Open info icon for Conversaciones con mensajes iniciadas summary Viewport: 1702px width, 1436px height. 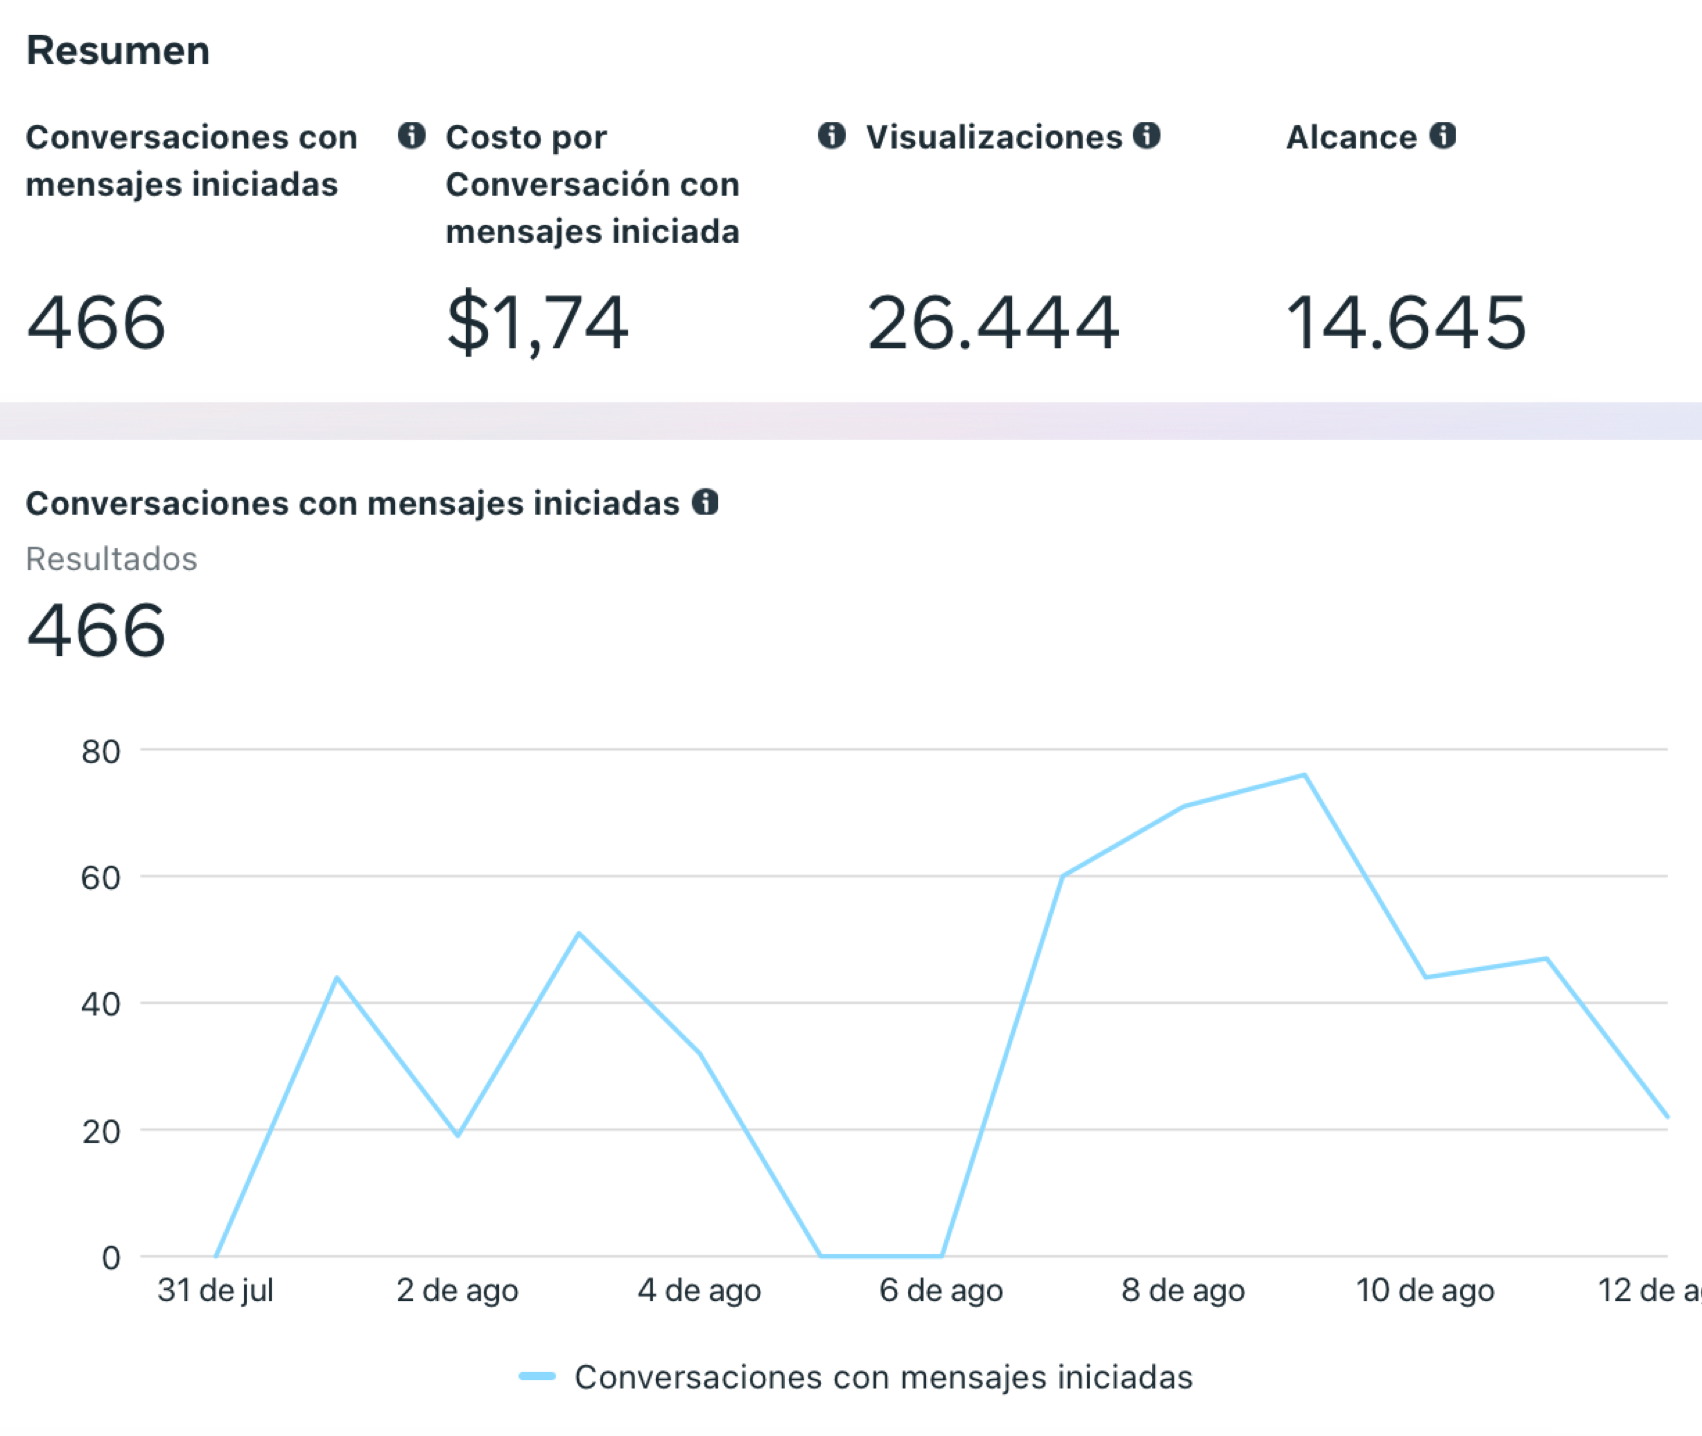[x=411, y=135]
